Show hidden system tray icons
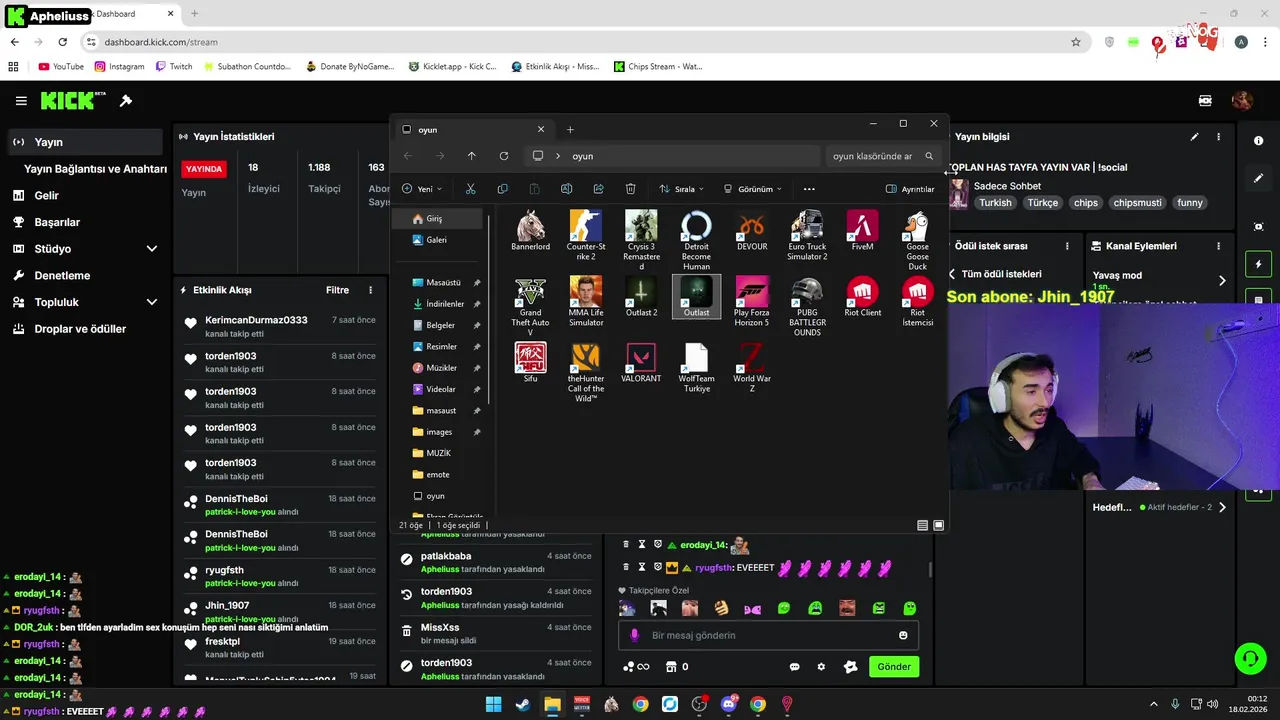This screenshot has height=720, width=1280. [1154, 704]
